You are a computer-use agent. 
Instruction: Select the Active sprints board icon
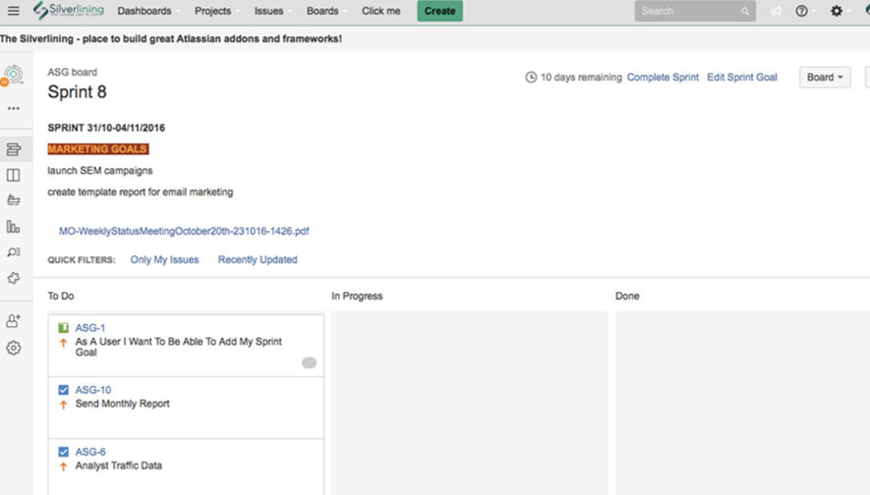pyautogui.click(x=13, y=175)
